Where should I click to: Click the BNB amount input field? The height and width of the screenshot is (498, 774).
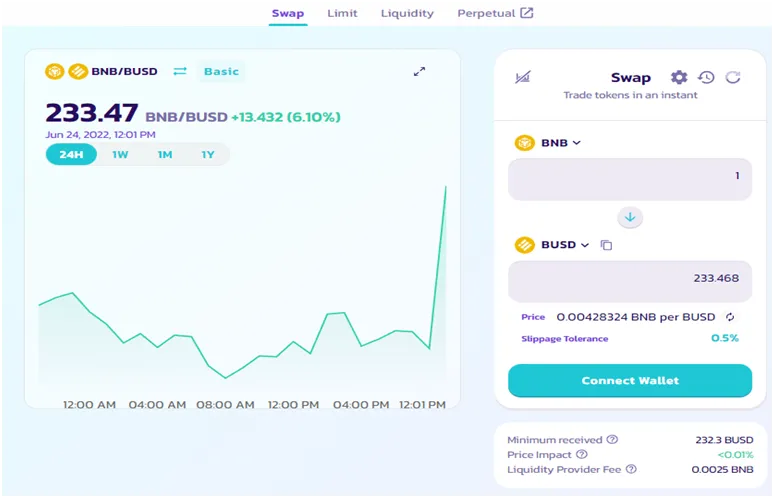630,179
